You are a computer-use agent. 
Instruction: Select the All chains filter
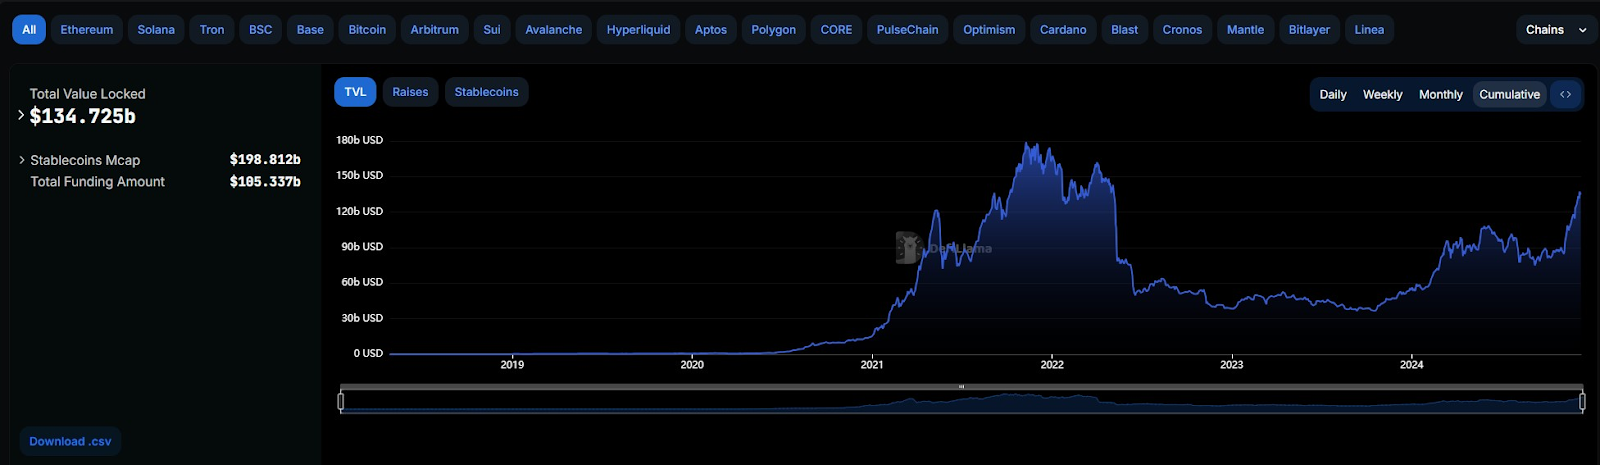pos(29,30)
